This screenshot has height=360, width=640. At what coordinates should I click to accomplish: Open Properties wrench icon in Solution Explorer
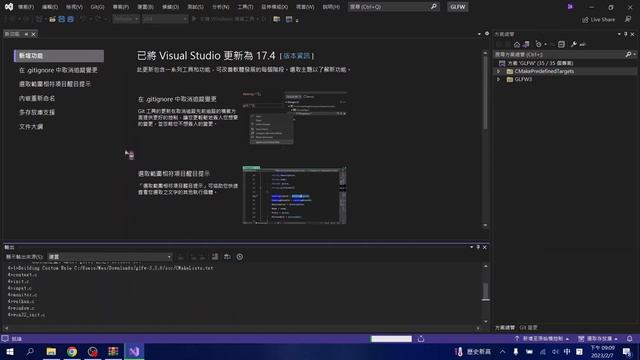573,44
